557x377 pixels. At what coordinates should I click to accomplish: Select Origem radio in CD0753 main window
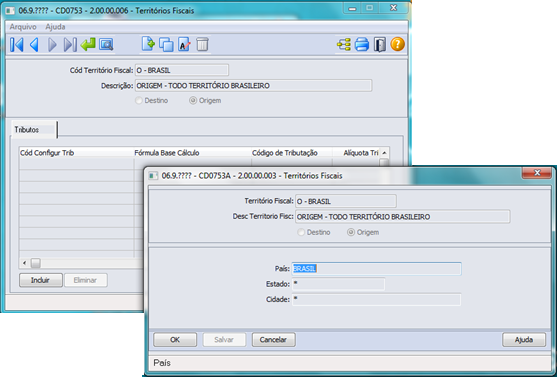[x=193, y=101]
